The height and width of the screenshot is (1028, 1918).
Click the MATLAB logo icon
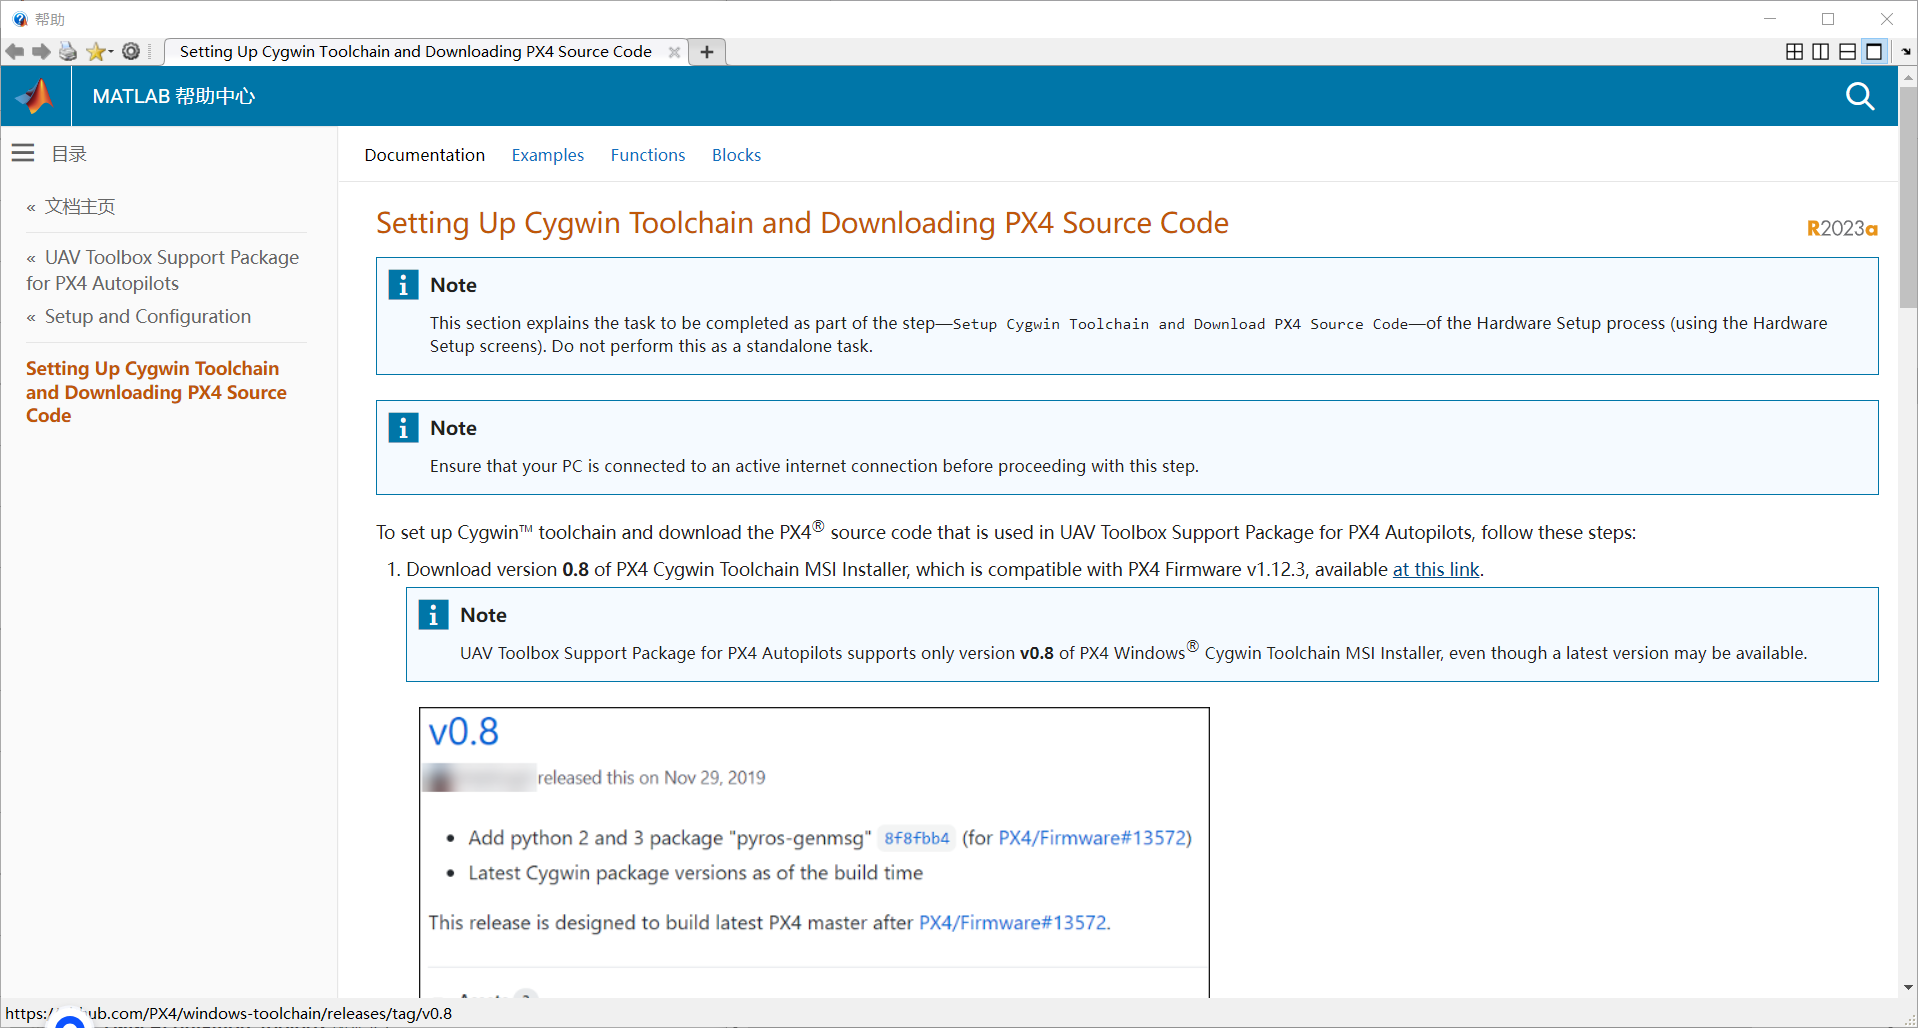click(36, 96)
